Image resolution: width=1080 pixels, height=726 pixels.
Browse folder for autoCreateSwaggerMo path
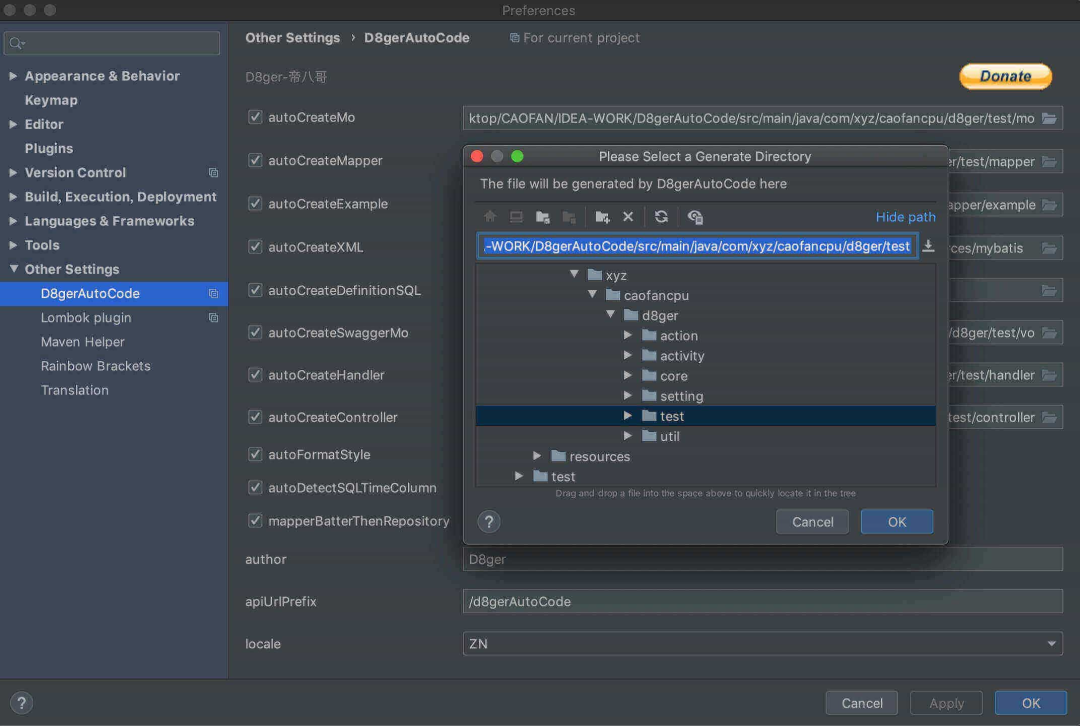[x=1049, y=333]
